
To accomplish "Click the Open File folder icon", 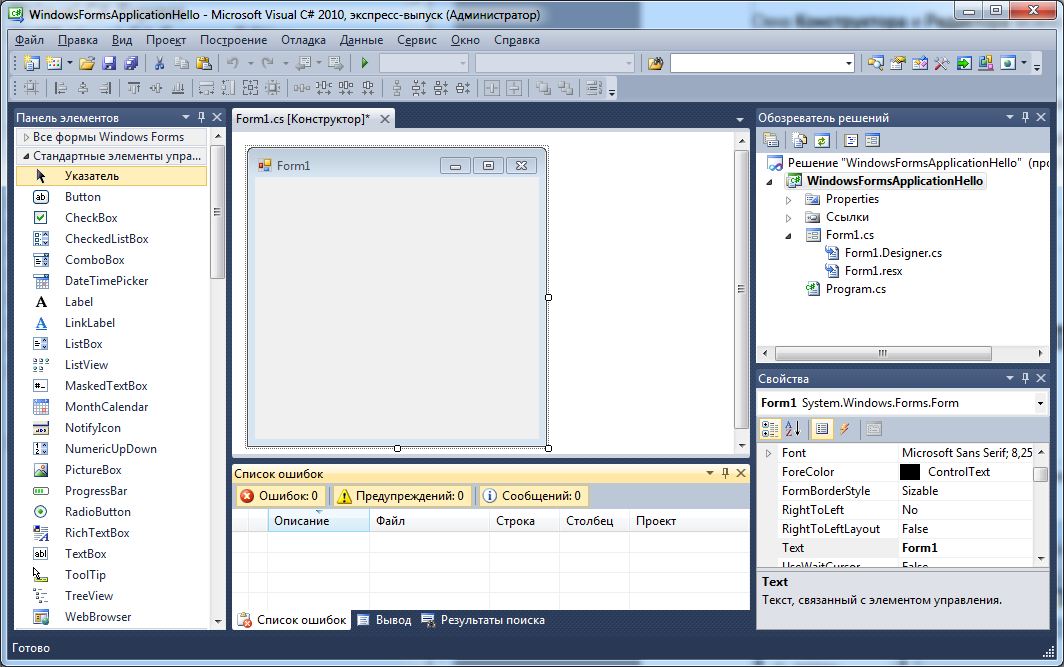I will pos(86,63).
